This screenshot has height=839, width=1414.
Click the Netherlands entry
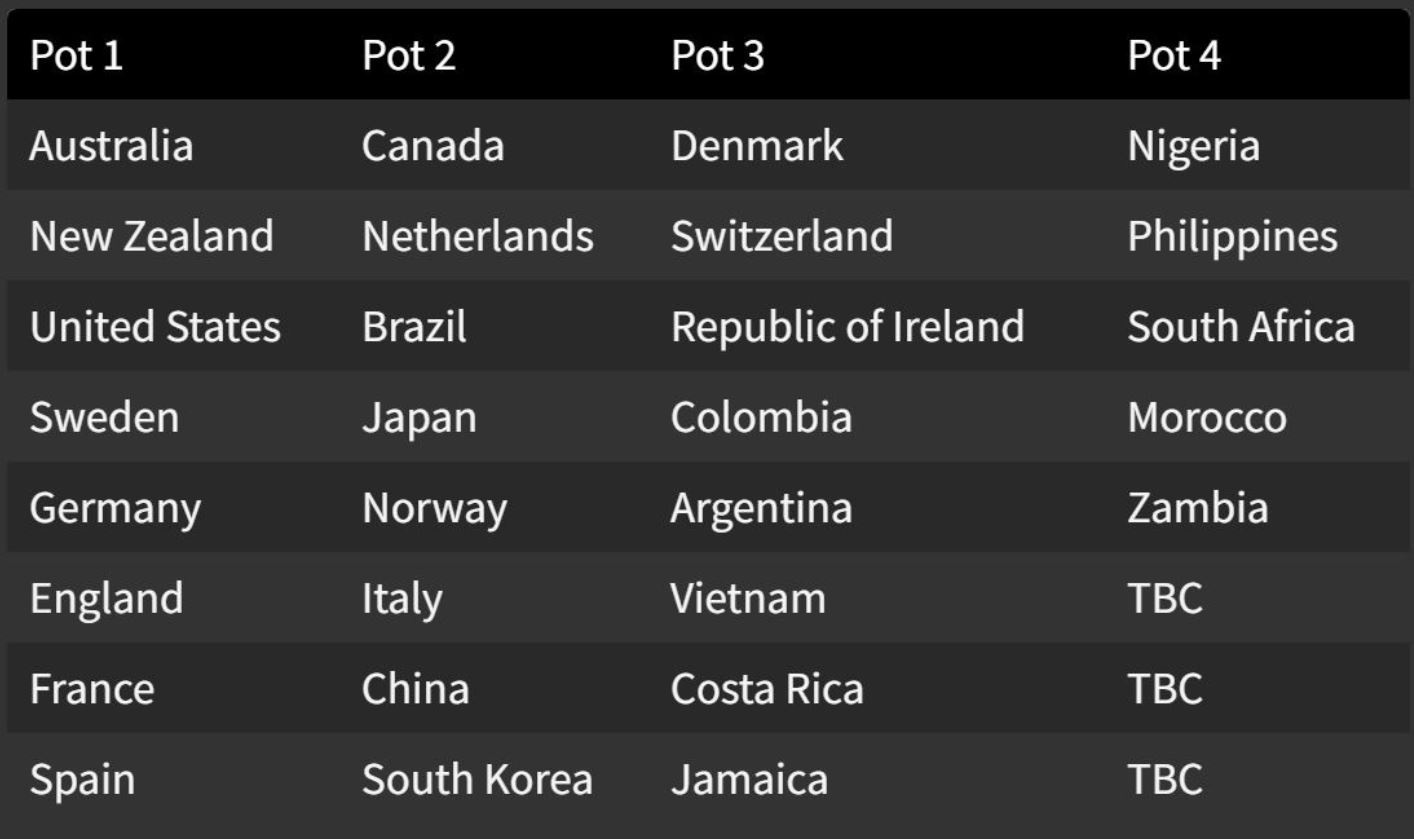pyautogui.click(x=477, y=237)
